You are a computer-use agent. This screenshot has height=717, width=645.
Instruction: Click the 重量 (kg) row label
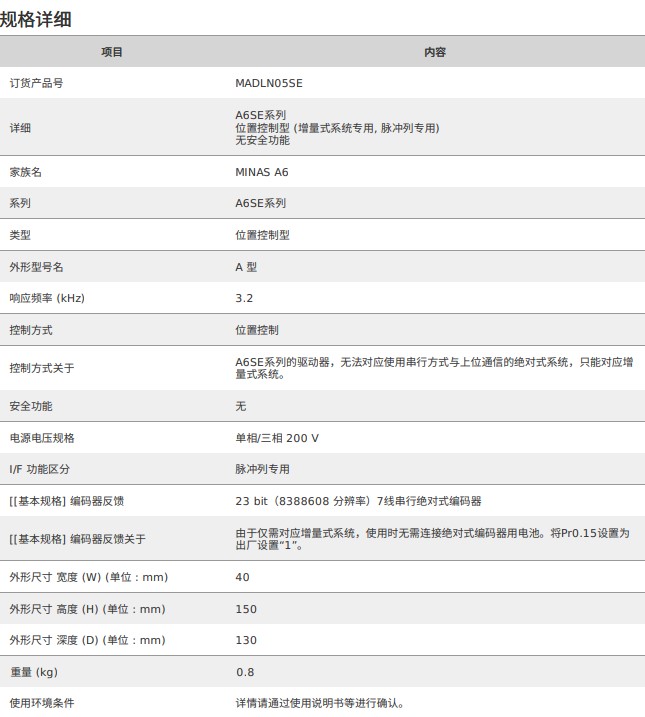point(34,671)
